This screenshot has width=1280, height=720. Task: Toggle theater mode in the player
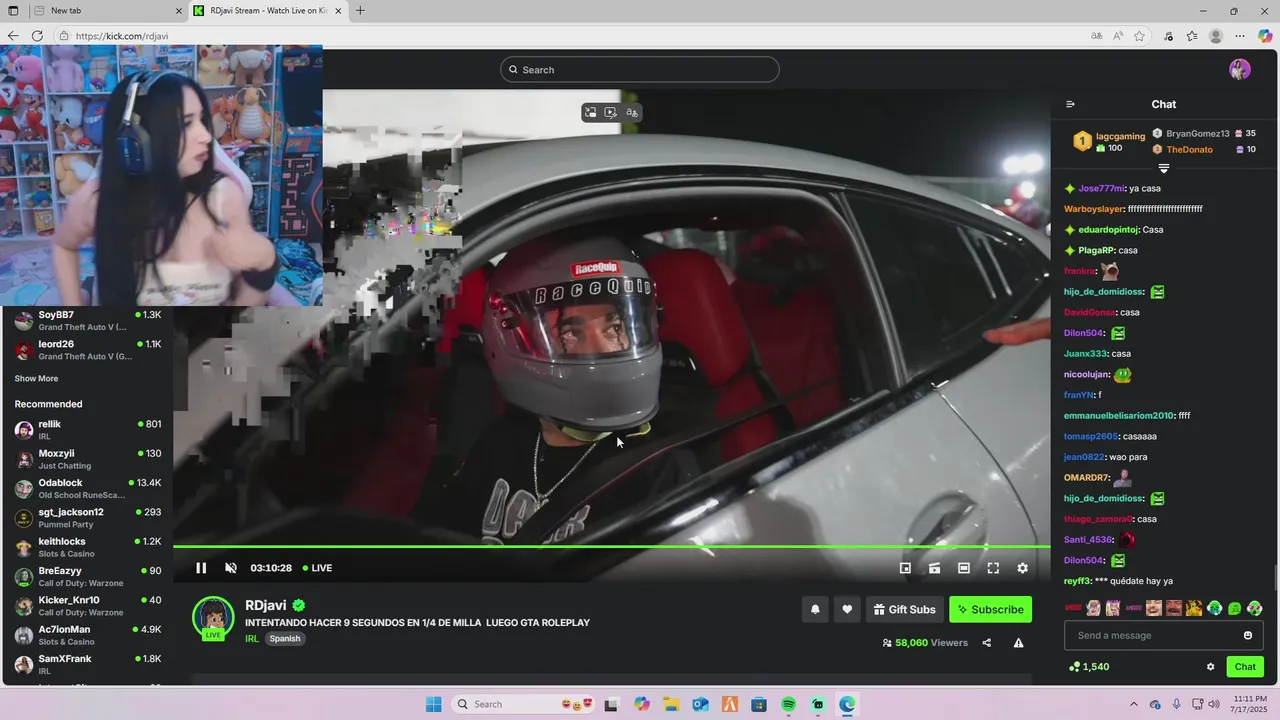pos(964,568)
